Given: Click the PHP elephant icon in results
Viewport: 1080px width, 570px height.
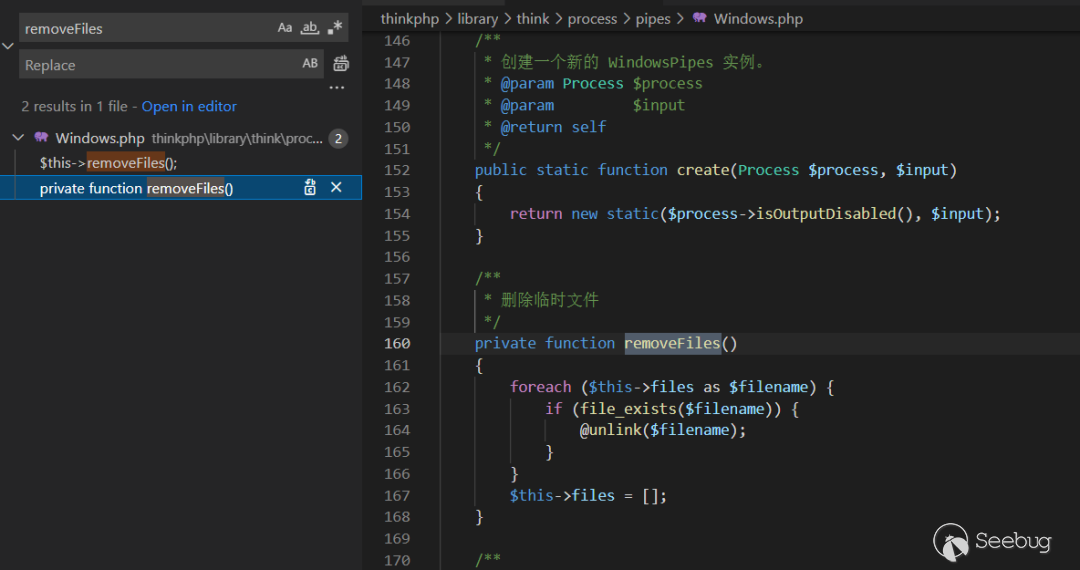Looking at the screenshot, I should point(41,138).
